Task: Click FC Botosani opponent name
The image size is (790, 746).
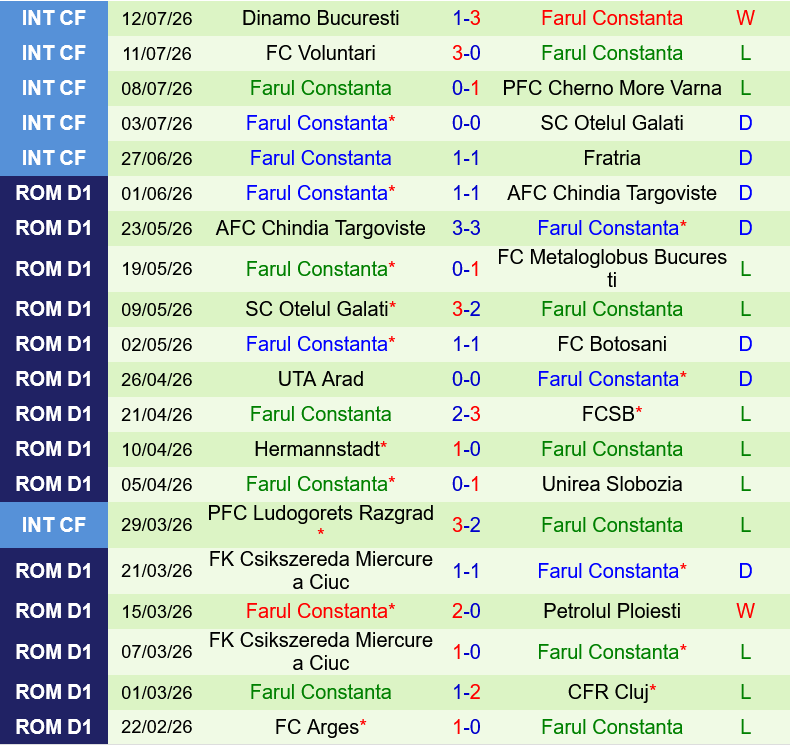Action: coord(612,344)
